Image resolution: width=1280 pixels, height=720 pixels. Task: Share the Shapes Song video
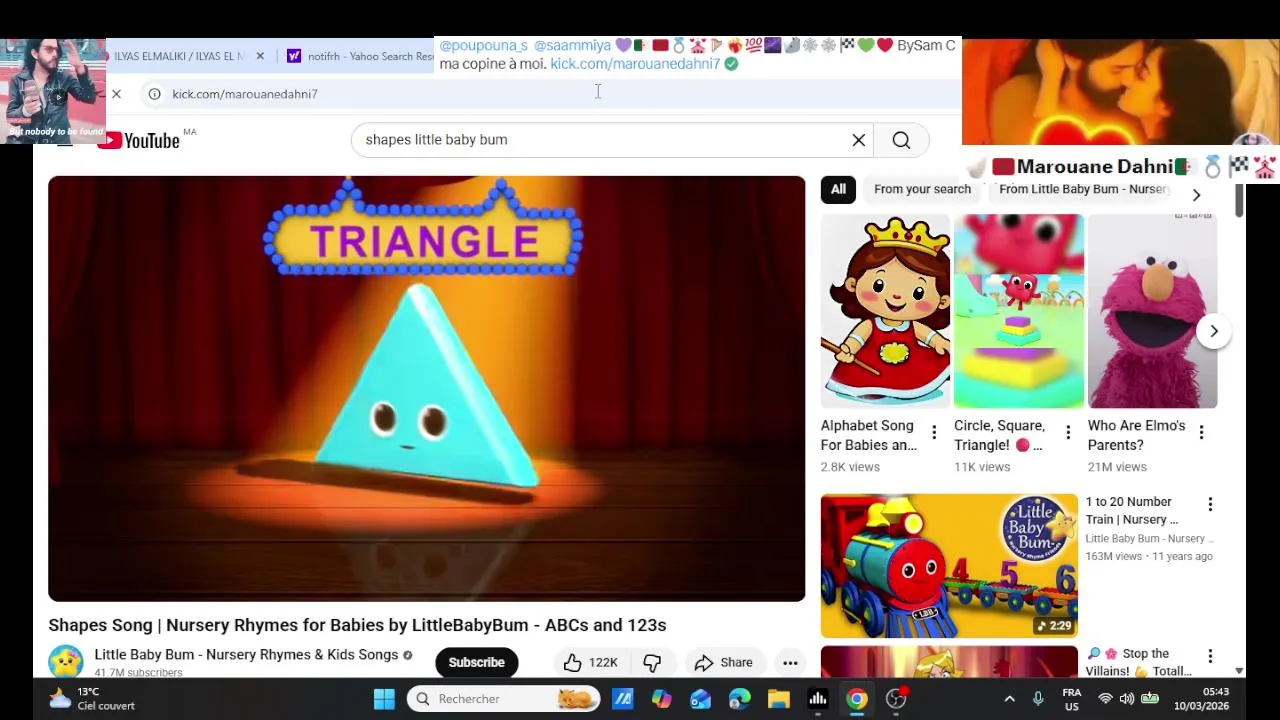pyautogui.click(x=723, y=662)
